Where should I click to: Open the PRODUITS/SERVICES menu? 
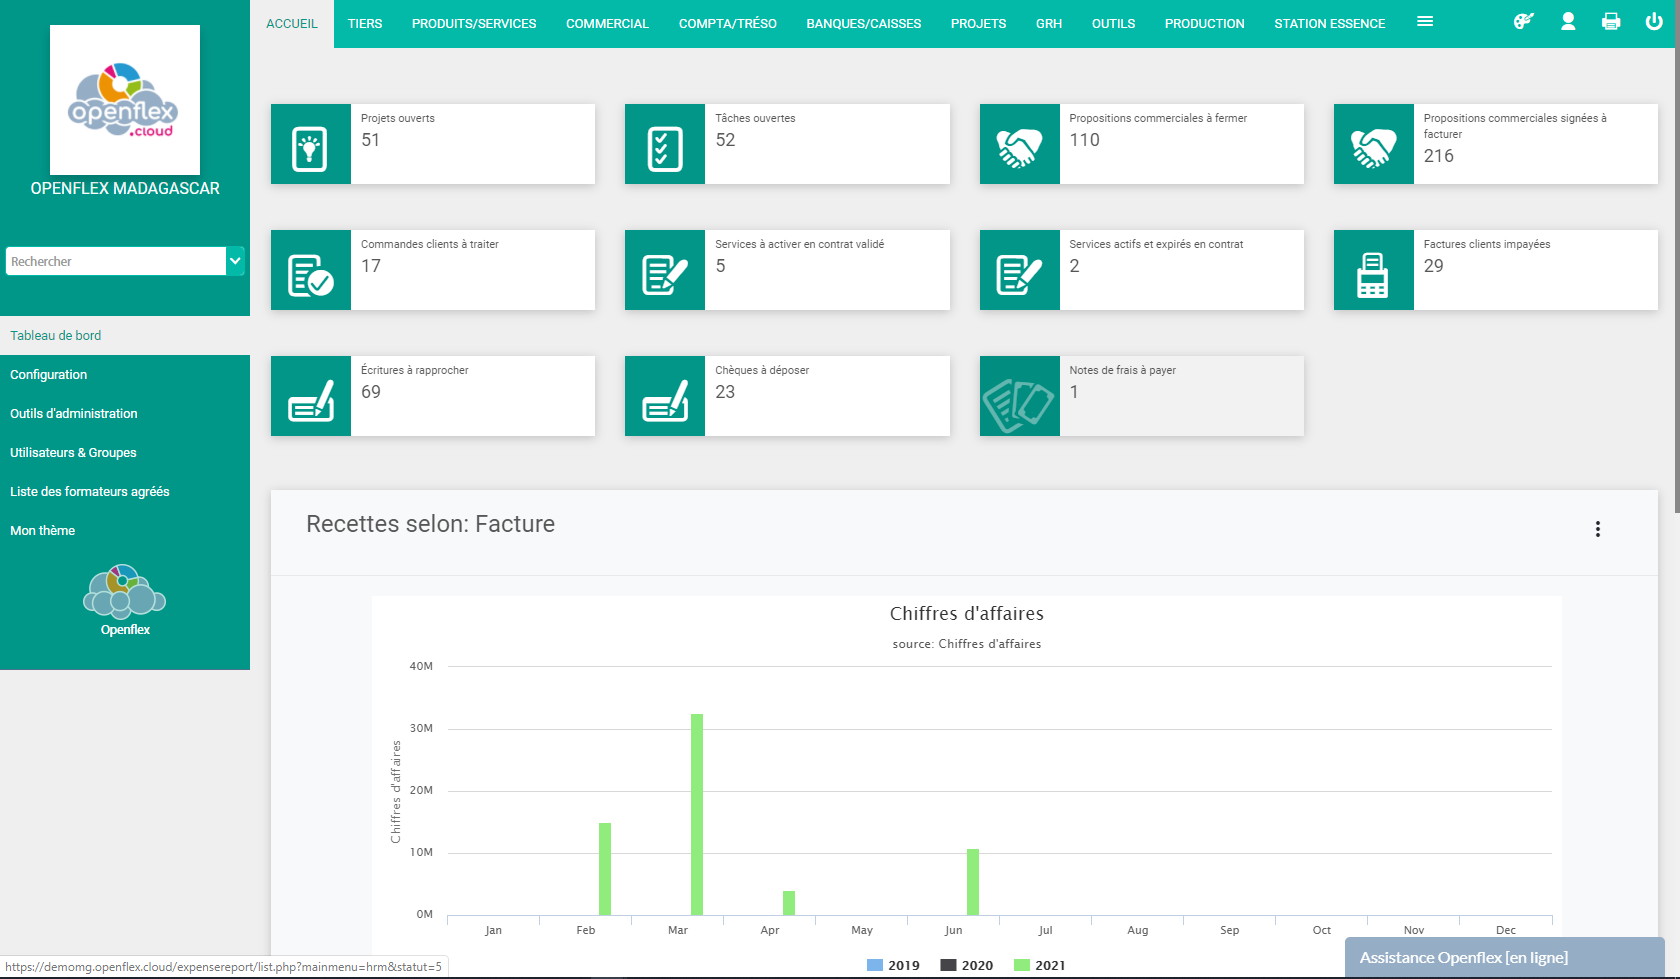coord(474,24)
